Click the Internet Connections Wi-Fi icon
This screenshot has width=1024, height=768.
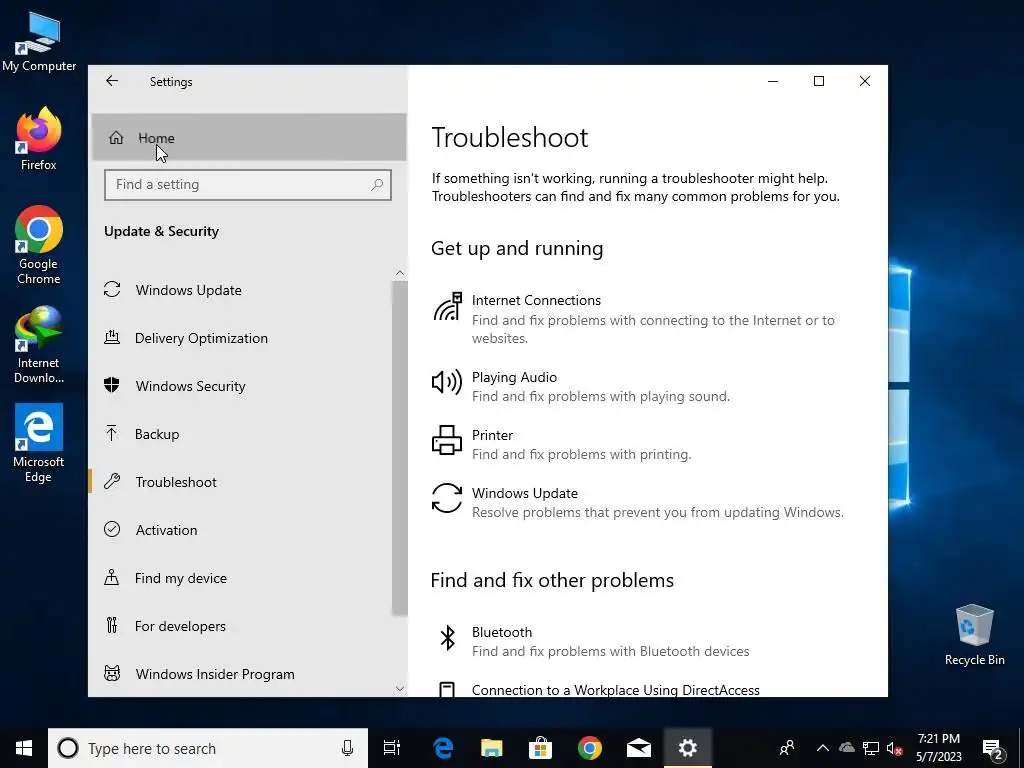447,307
